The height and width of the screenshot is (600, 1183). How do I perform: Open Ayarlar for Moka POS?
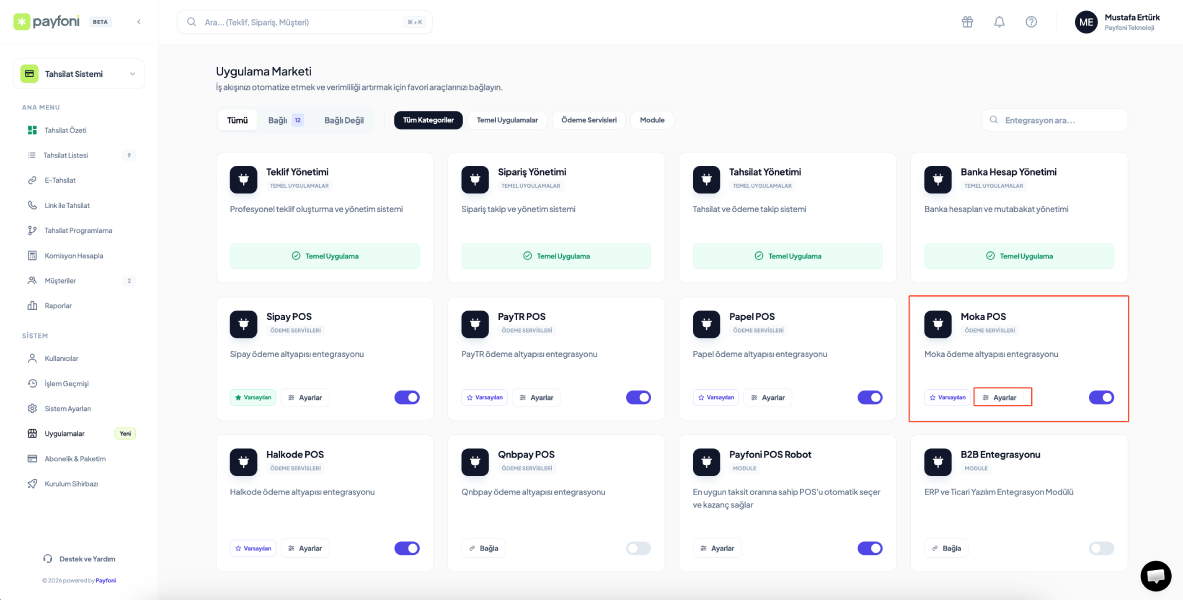pos(1002,397)
